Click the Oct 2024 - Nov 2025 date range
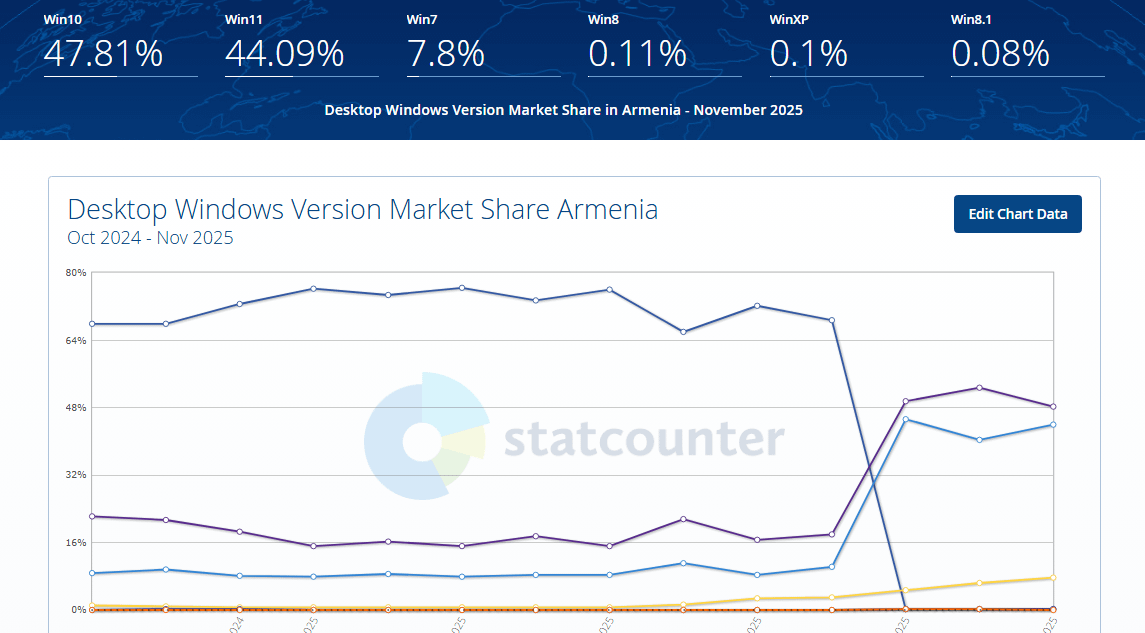The image size is (1145, 633). pyautogui.click(x=150, y=238)
